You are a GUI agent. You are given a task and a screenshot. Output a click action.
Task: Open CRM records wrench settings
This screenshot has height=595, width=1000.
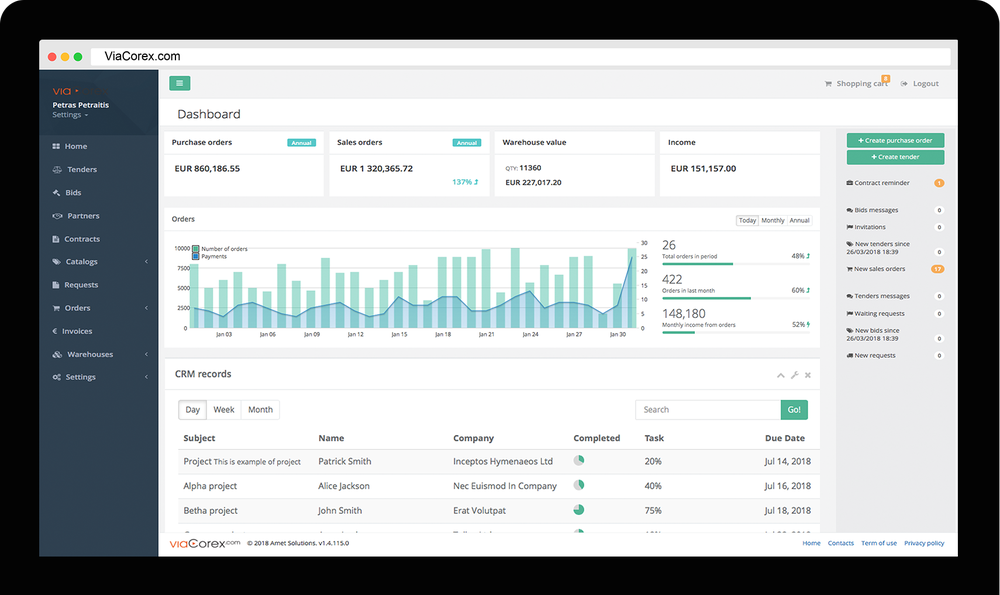(x=795, y=376)
